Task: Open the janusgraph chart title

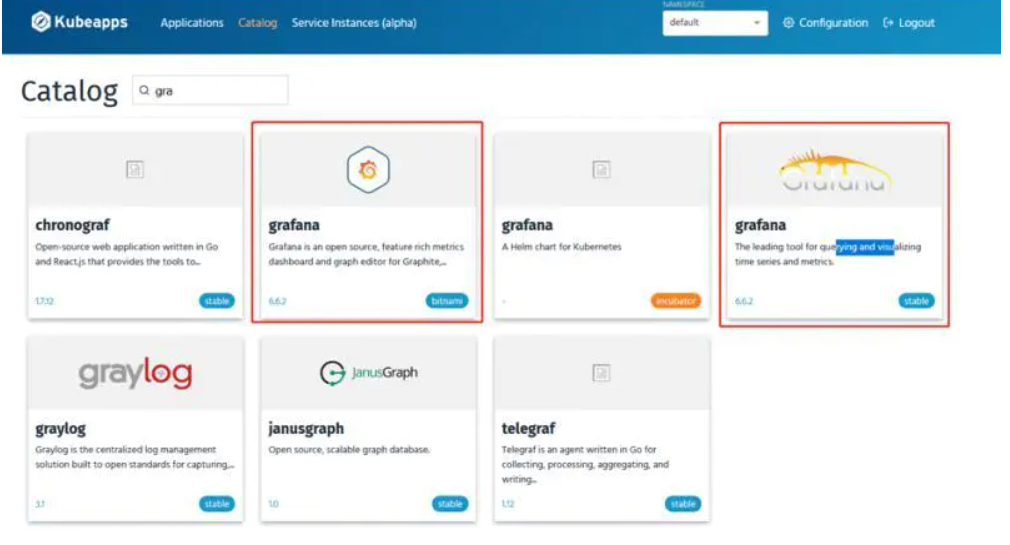Action: coord(306,428)
